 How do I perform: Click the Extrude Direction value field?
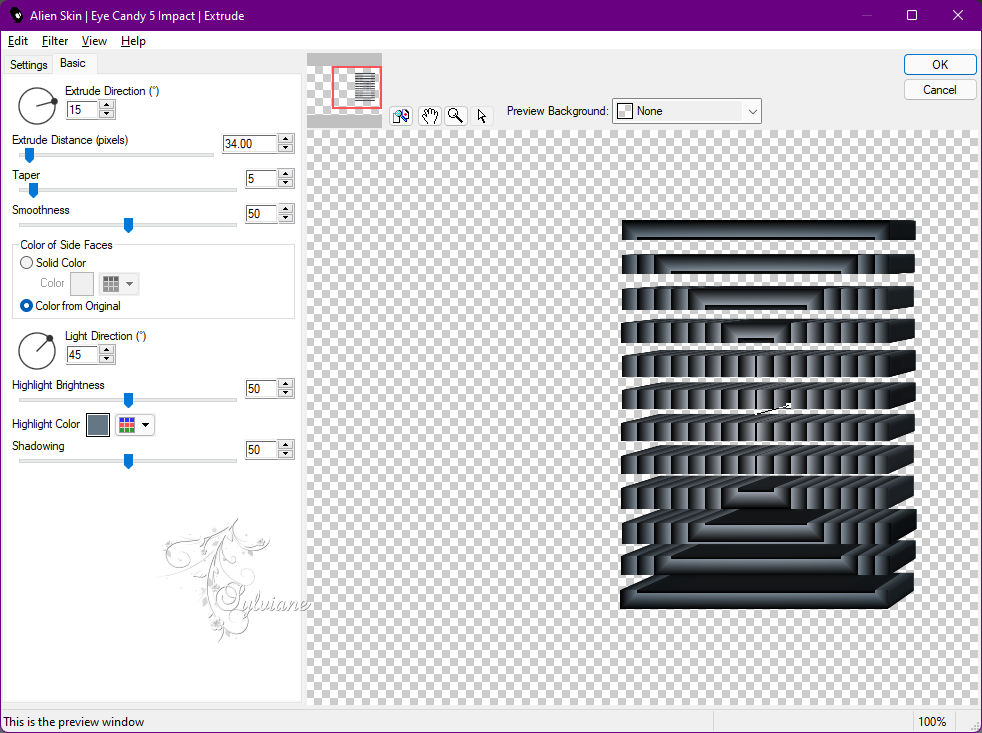click(82, 110)
